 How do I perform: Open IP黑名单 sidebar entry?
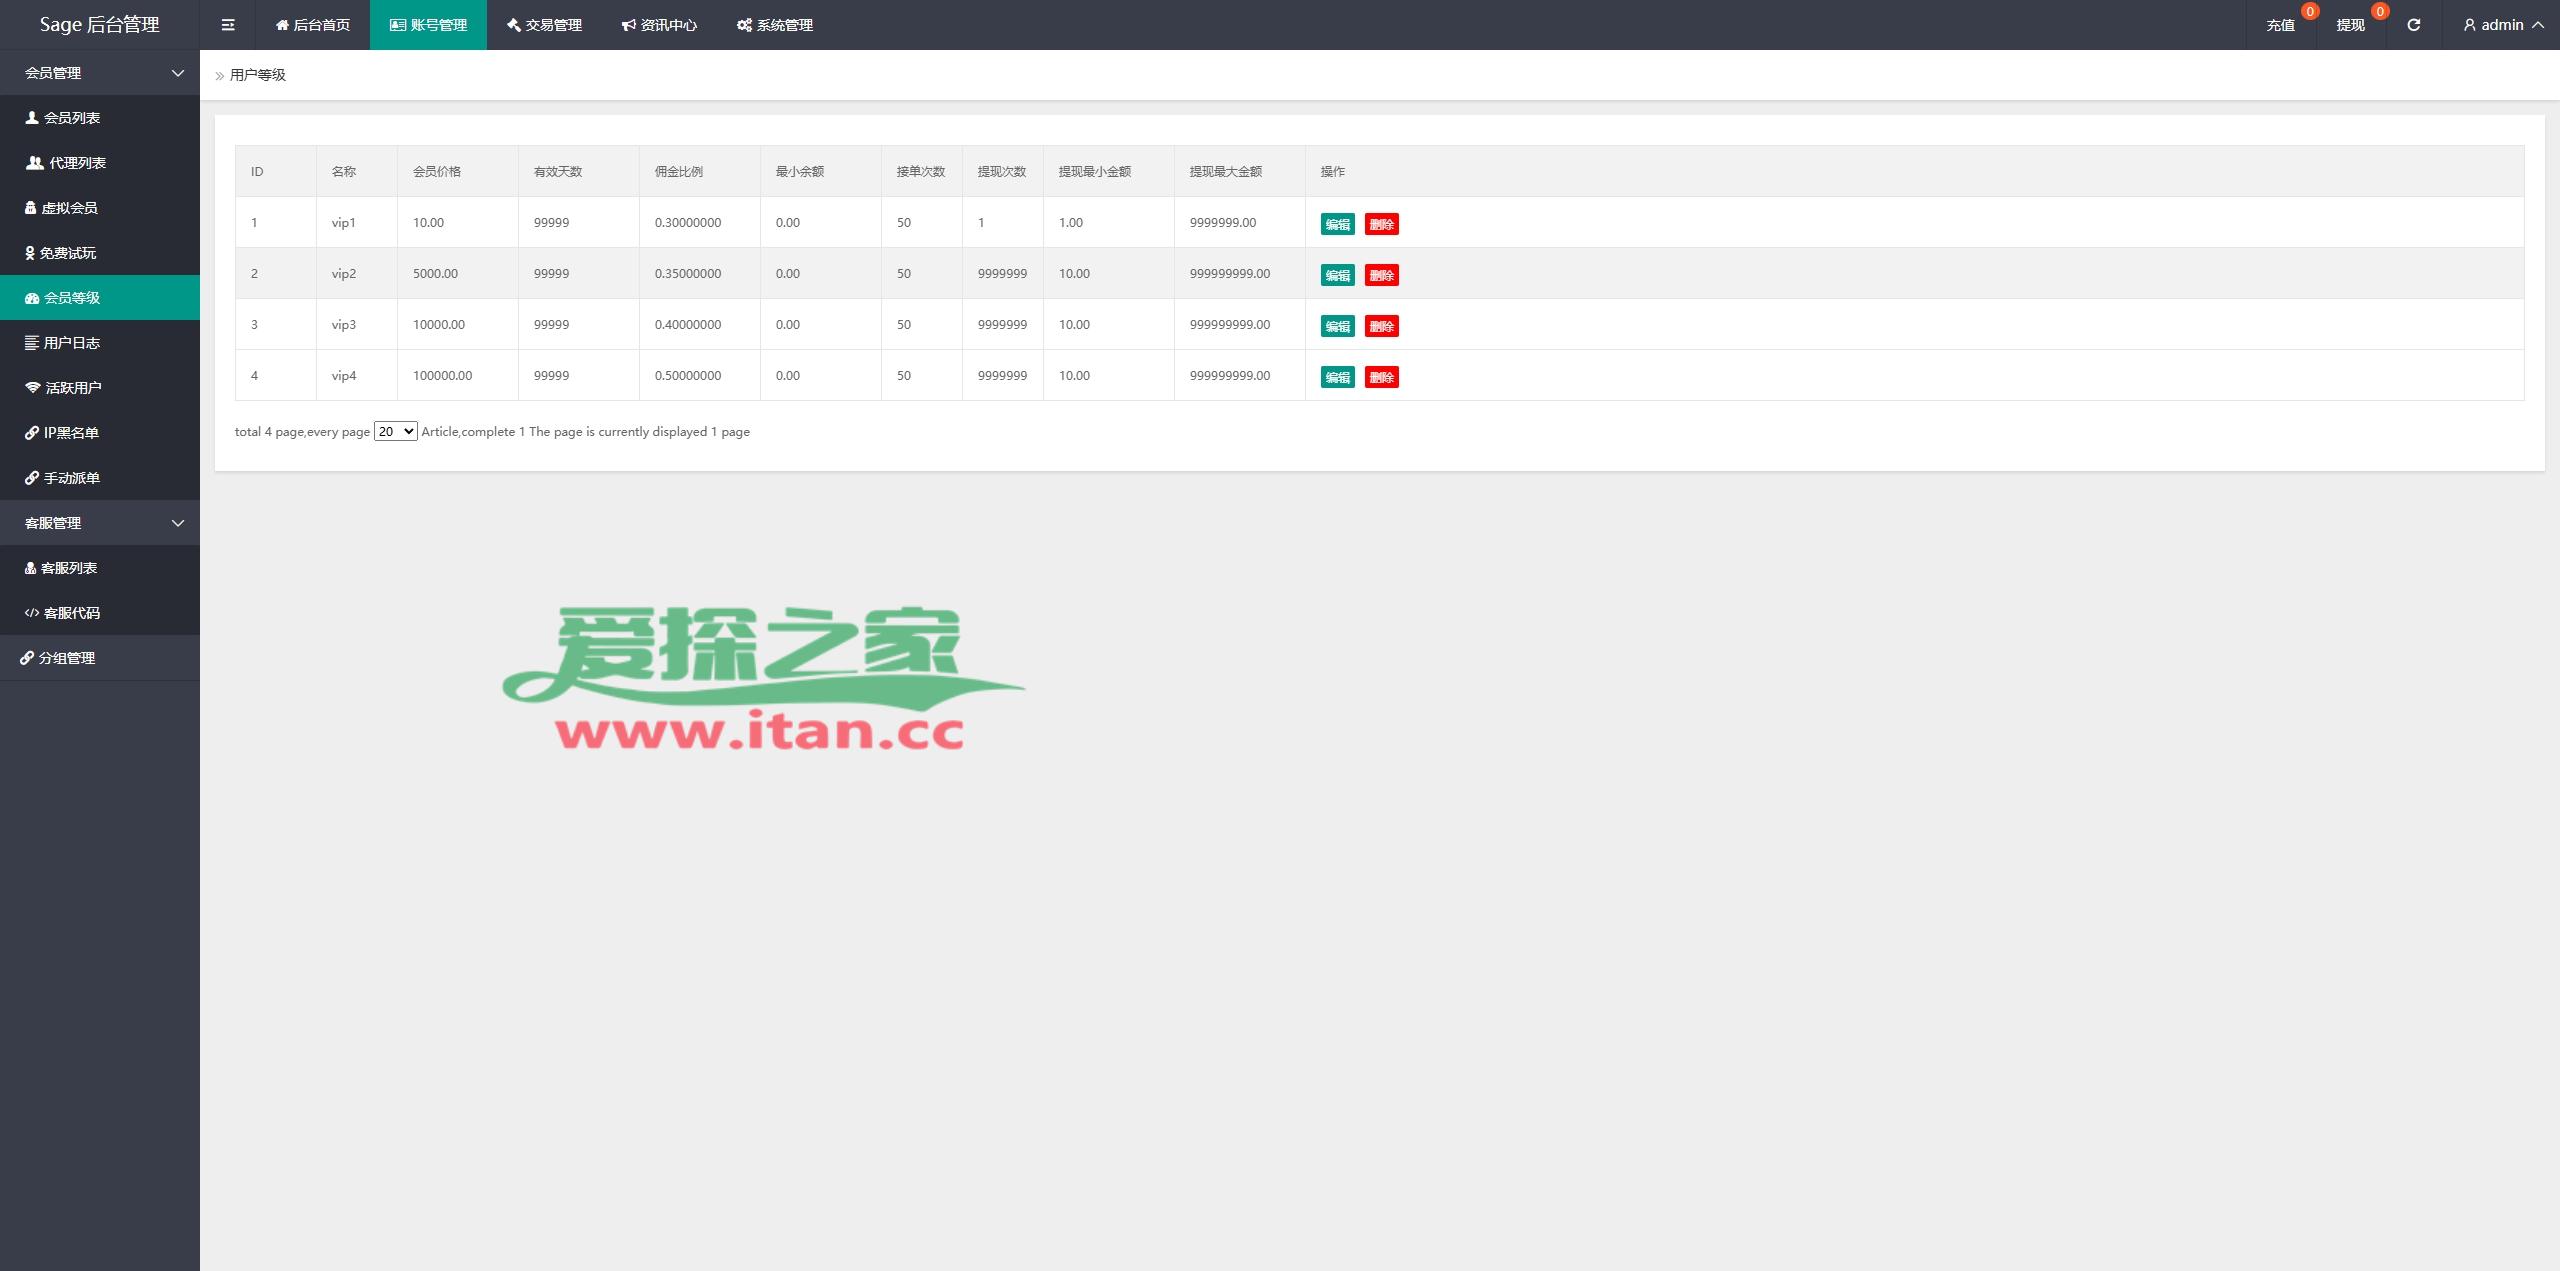pyautogui.click(x=70, y=433)
